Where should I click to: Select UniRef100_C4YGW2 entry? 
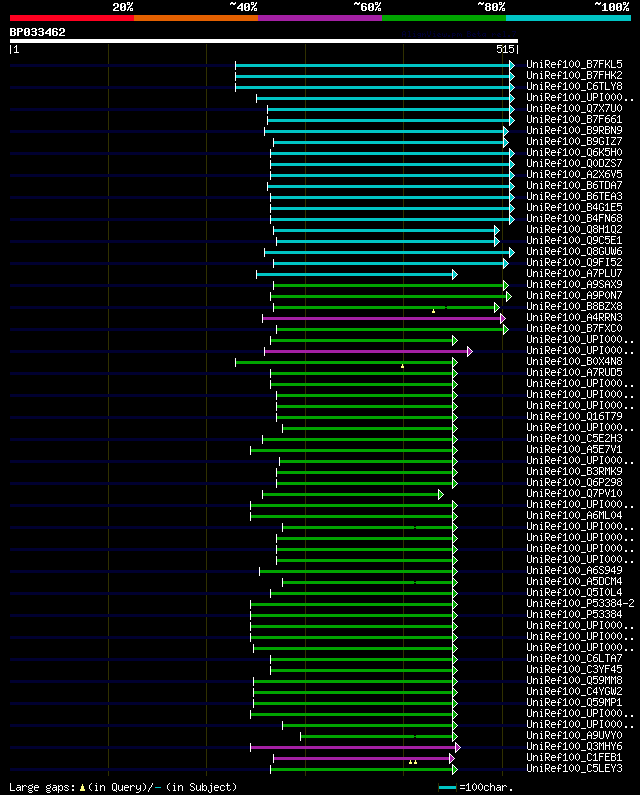point(574,692)
